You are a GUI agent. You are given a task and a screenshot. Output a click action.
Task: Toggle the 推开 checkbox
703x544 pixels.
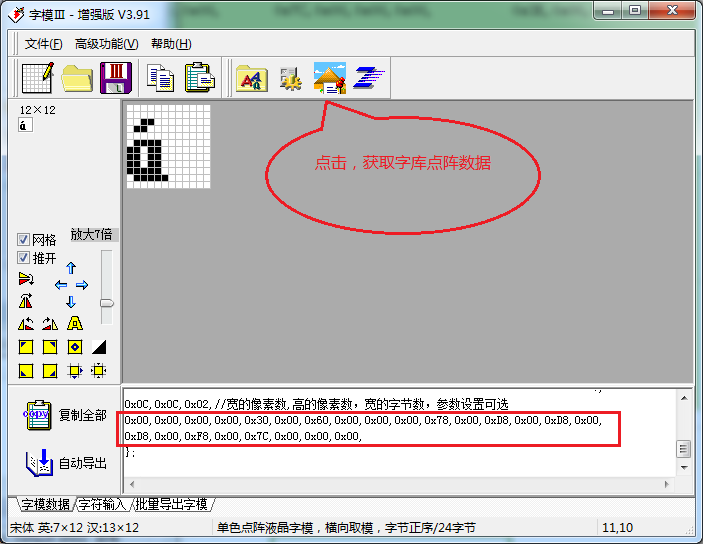[x=23, y=258]
